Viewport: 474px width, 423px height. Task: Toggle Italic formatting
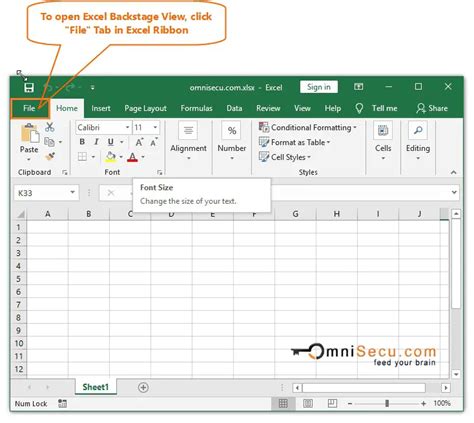(96, 142)
